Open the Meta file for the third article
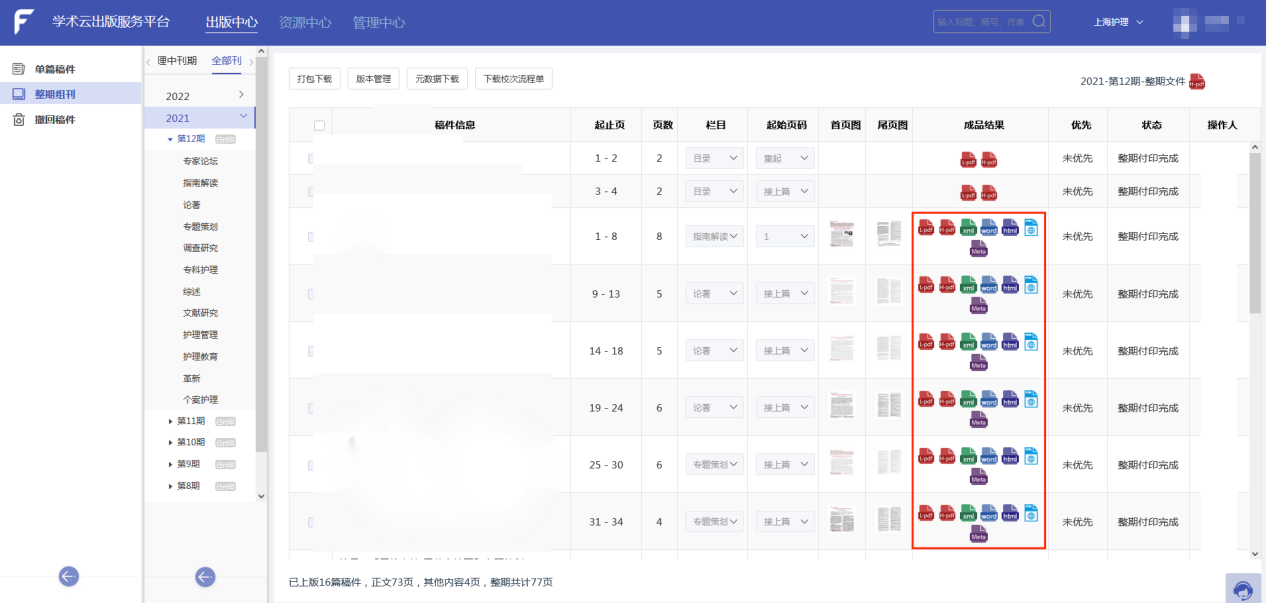This screenshot has width=1266, height=603. pyautogui.click(x=978, y=250)
